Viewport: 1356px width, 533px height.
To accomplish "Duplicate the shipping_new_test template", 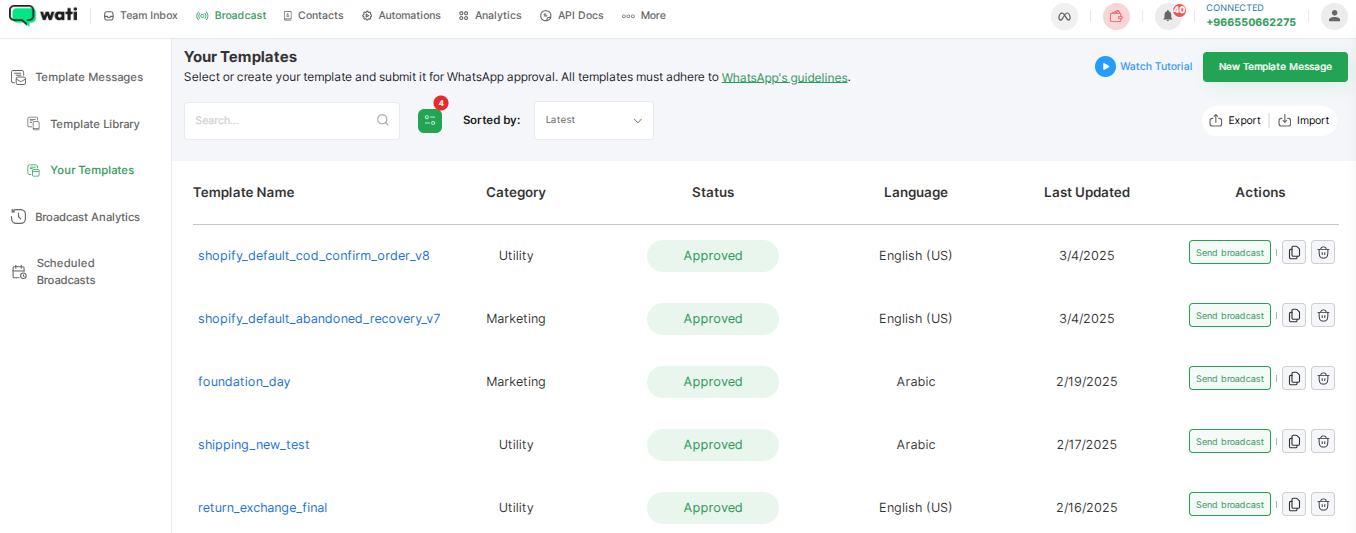I will pyautogui.click(x=1294, y=442).
